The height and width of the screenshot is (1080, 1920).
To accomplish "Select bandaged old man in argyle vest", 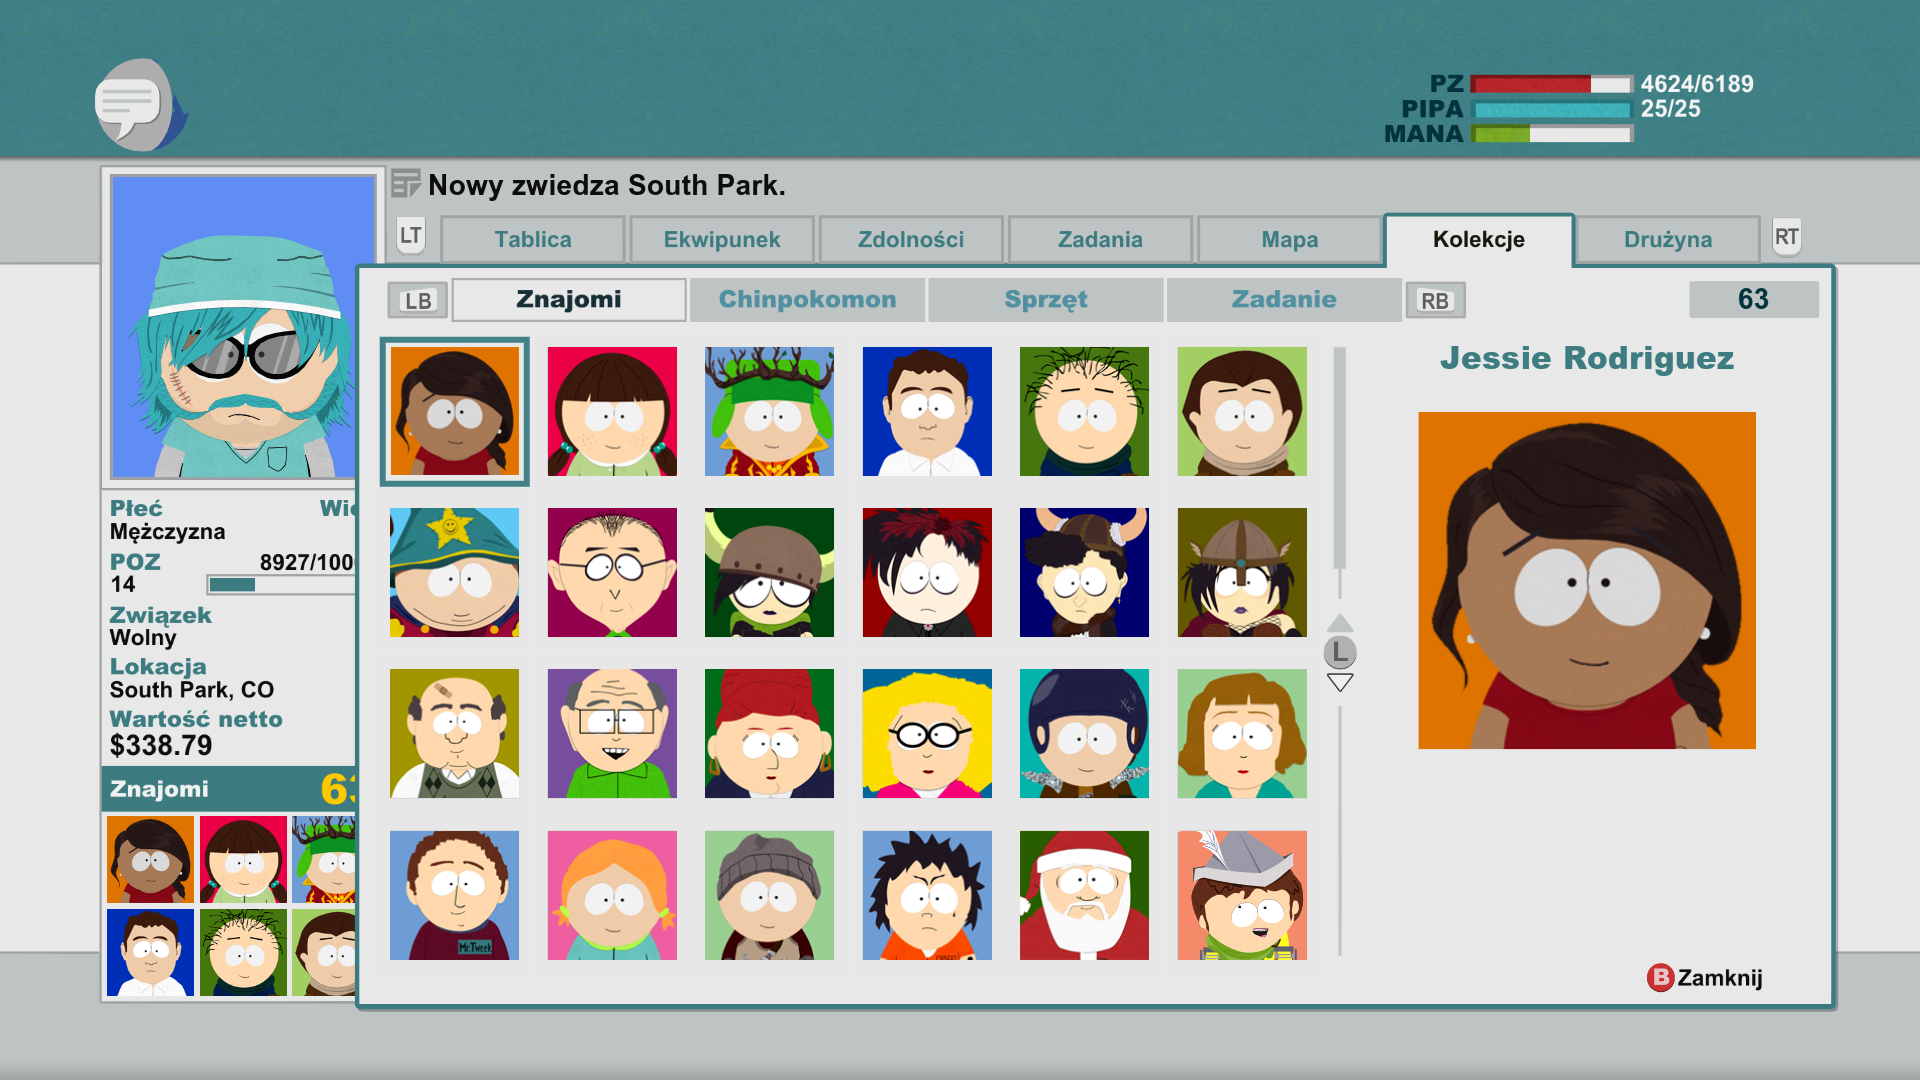I will pyautogui.click(x=454, y=733).
